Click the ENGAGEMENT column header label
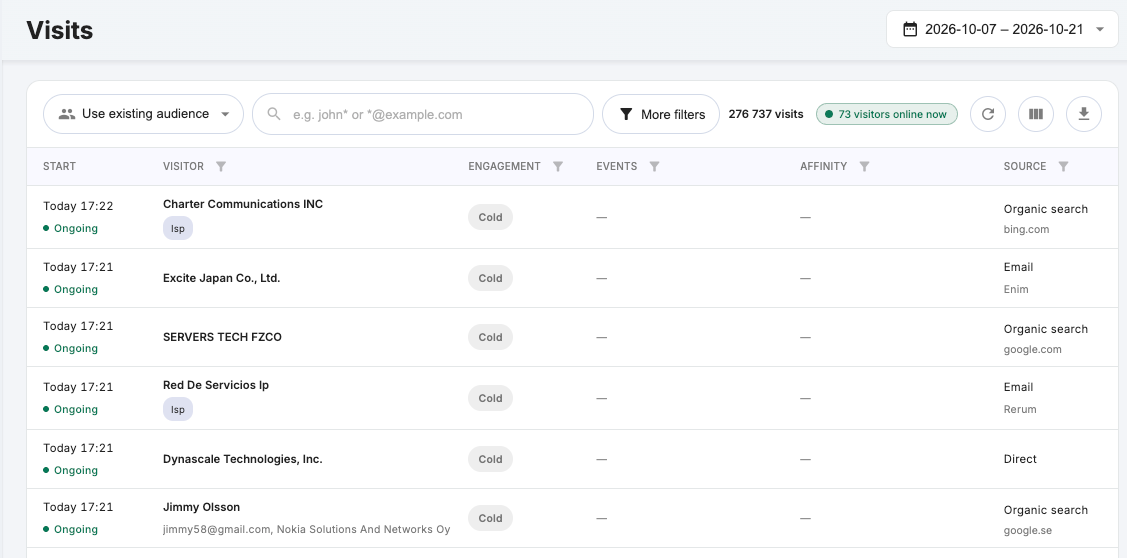 click(505, 167)
